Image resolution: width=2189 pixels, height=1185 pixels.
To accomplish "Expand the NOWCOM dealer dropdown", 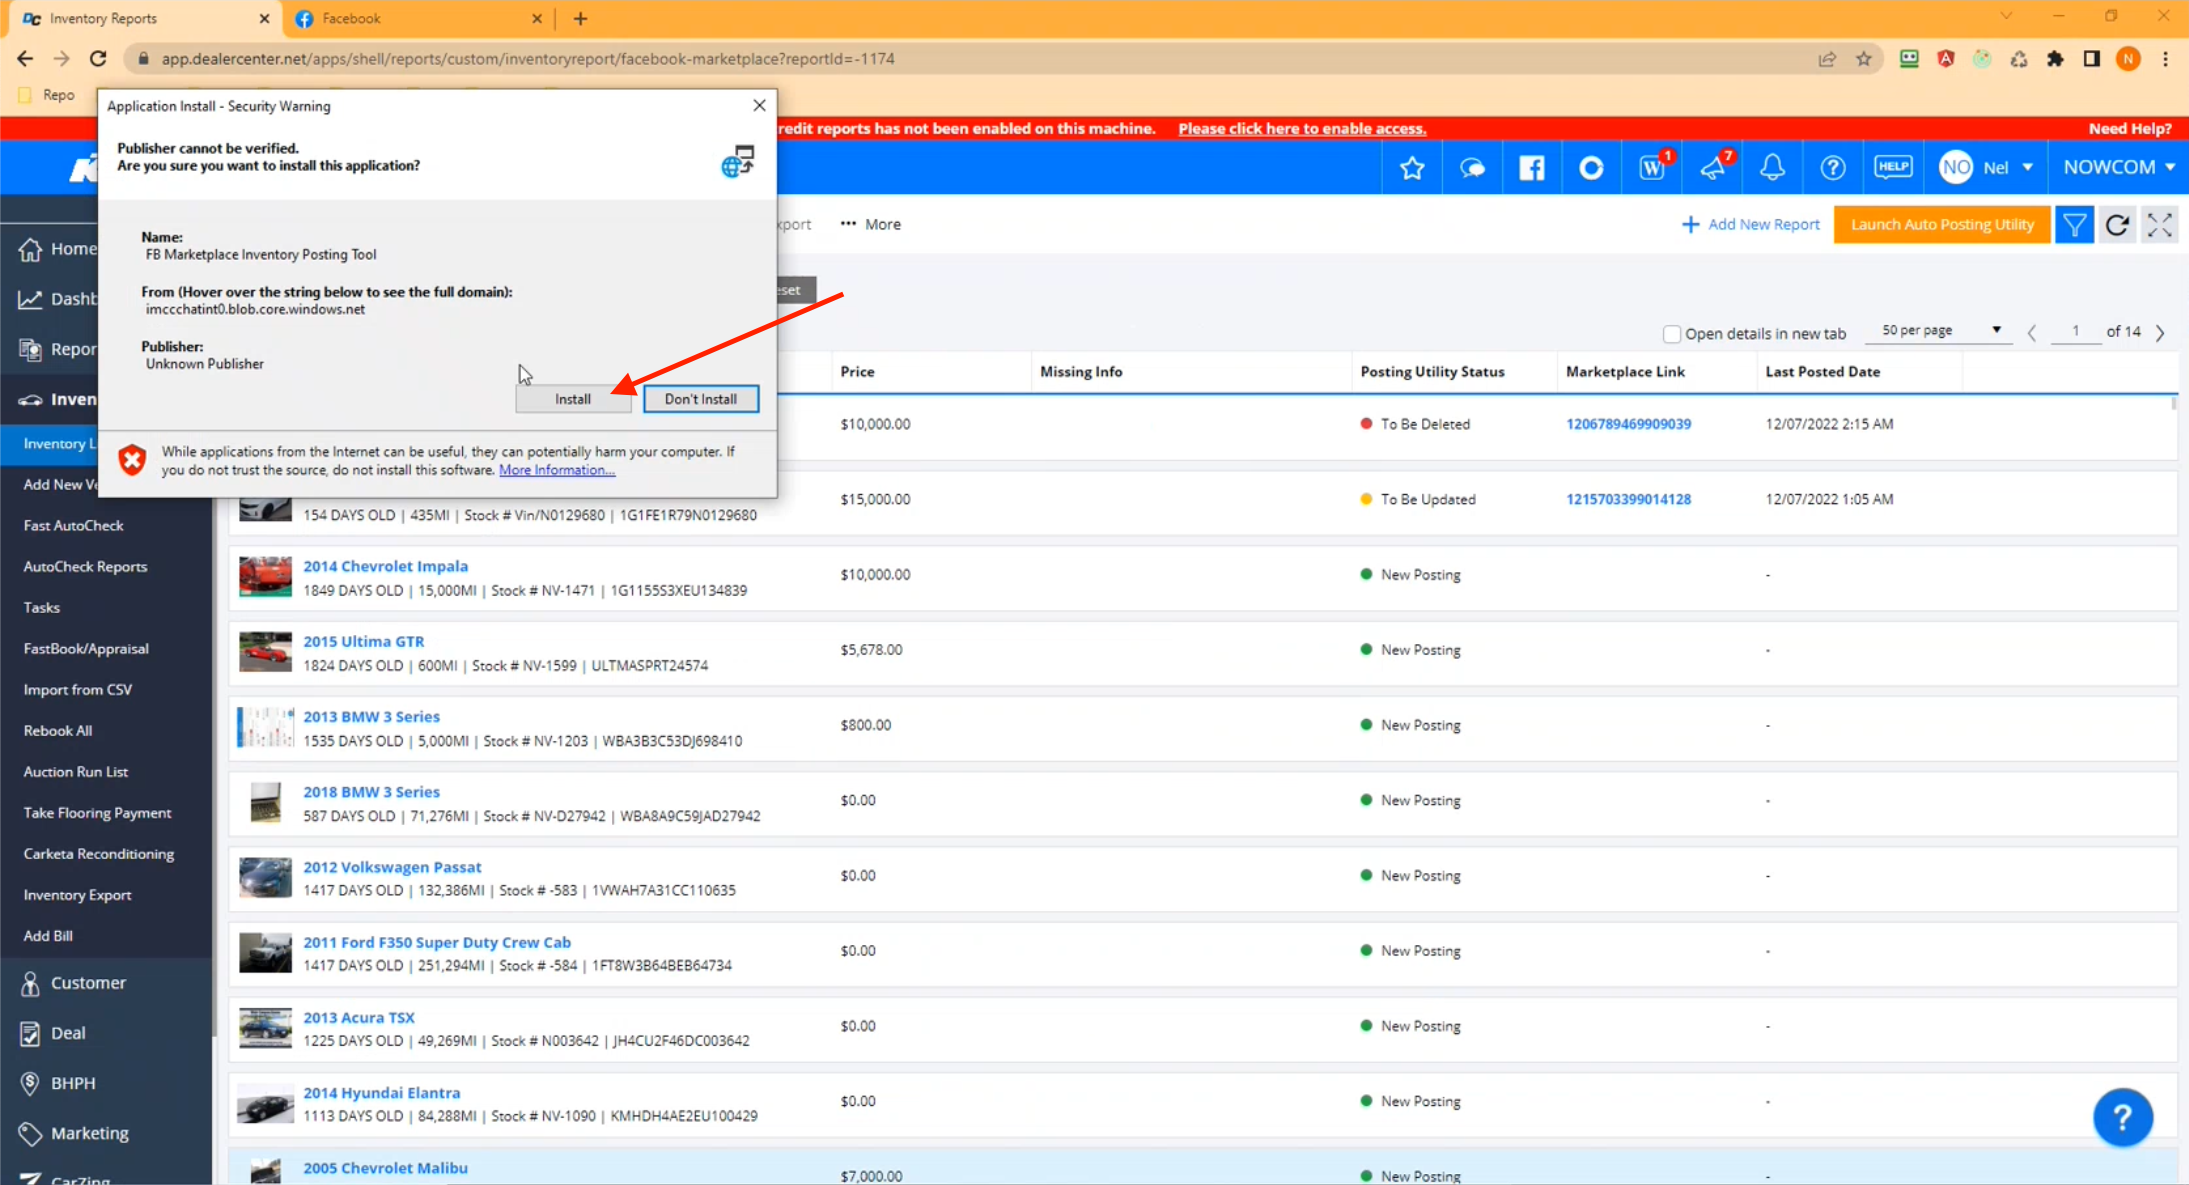I will [x=2119, y=167].
